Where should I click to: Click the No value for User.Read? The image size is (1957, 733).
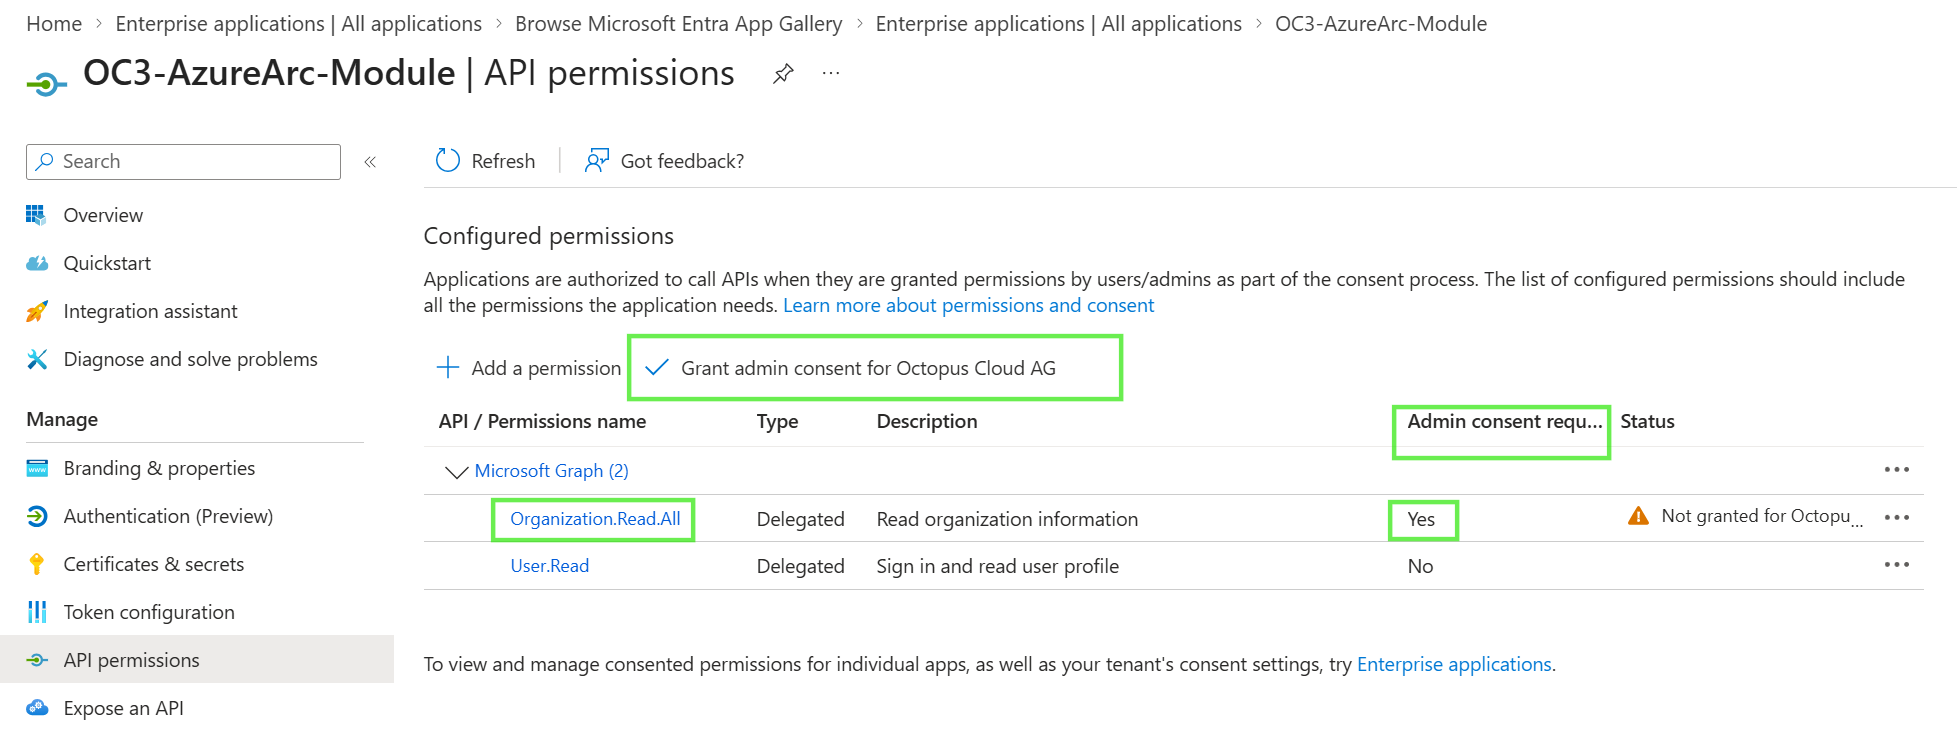tap(1420, 566)
